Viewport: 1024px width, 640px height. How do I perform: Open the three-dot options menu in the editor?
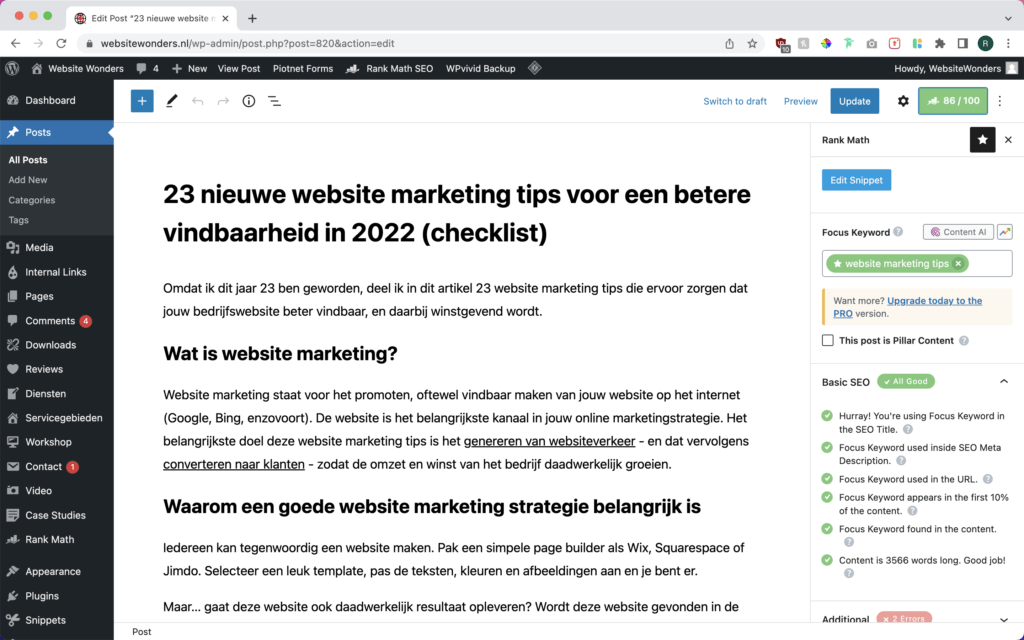[998, 101]
